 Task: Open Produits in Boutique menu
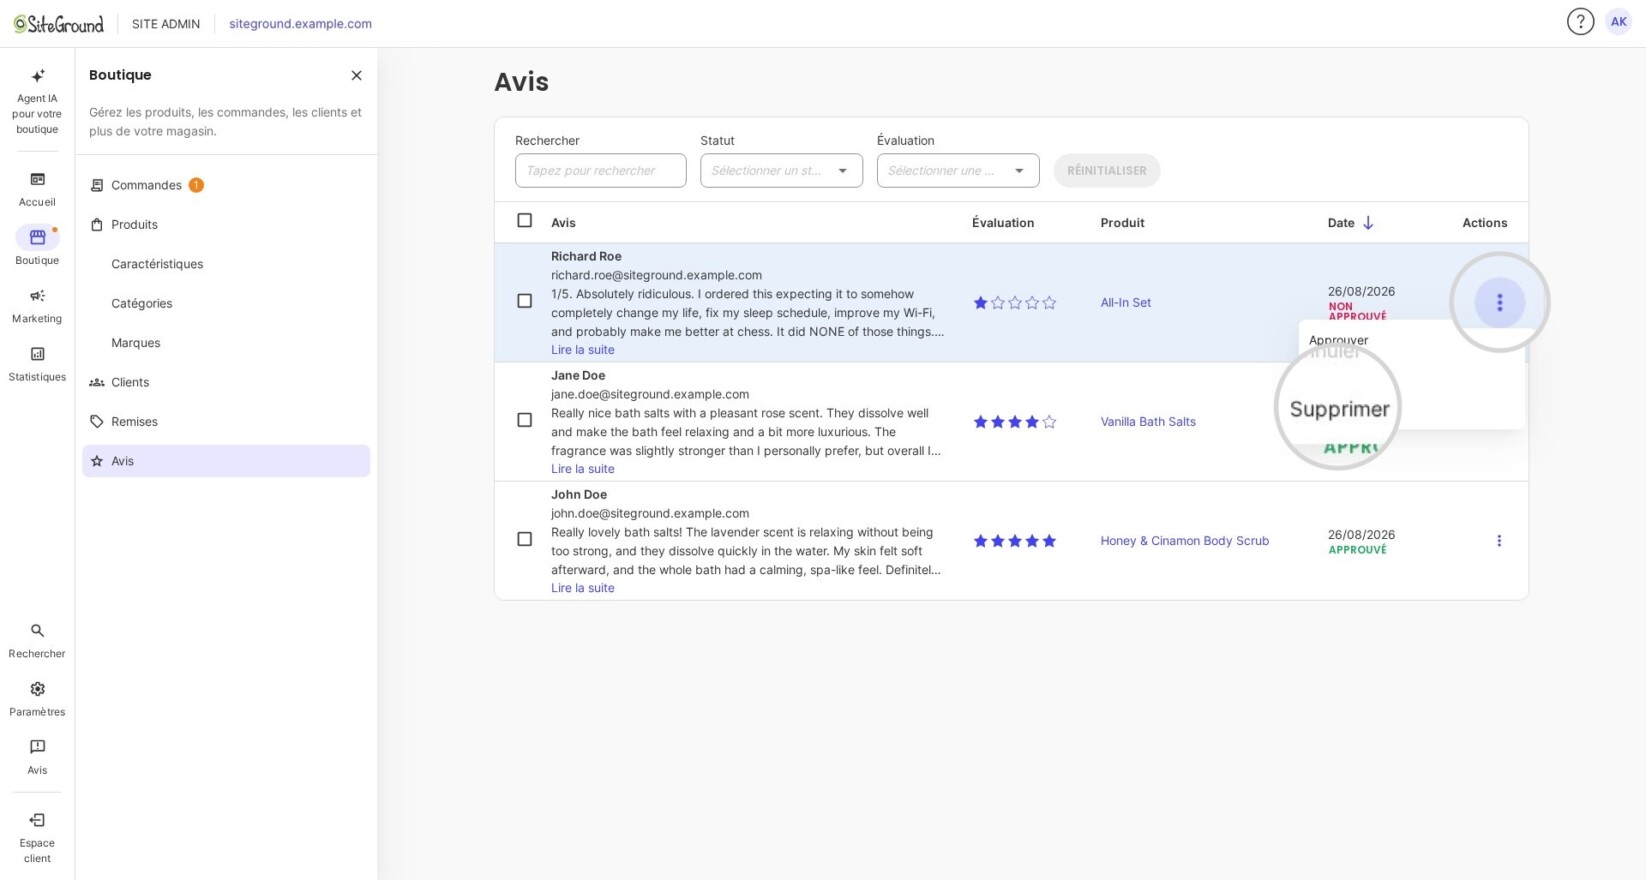coord(226,225)
